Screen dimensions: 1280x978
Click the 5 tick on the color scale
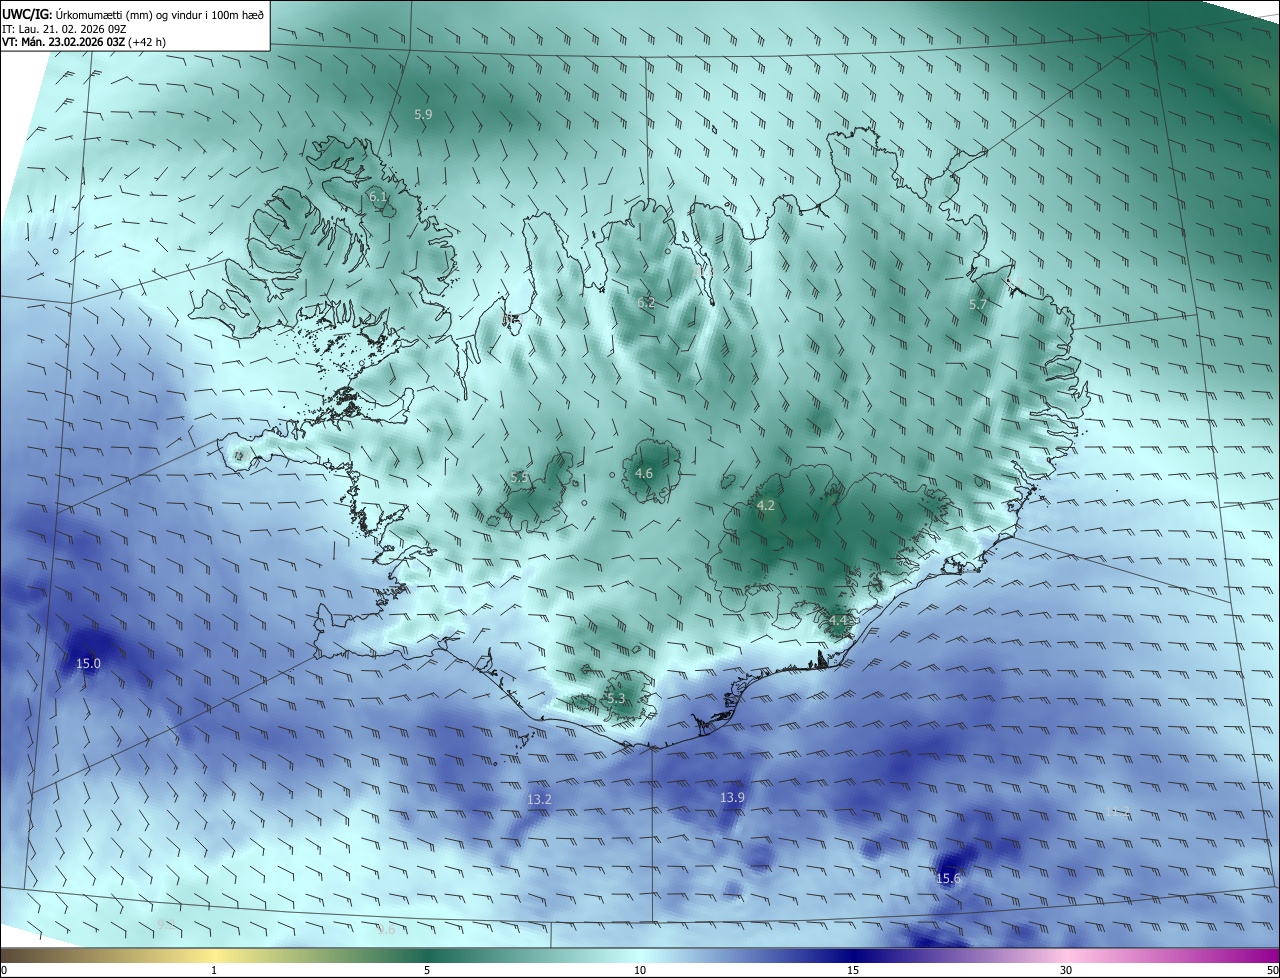tap(427, 971)
